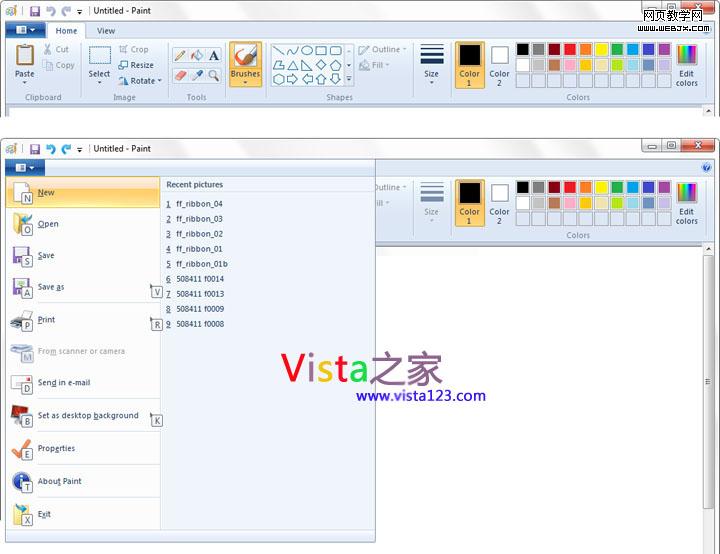Click the Help icon in lower window
Viewport: 720px width, 554px height.
tap(707, 168)
